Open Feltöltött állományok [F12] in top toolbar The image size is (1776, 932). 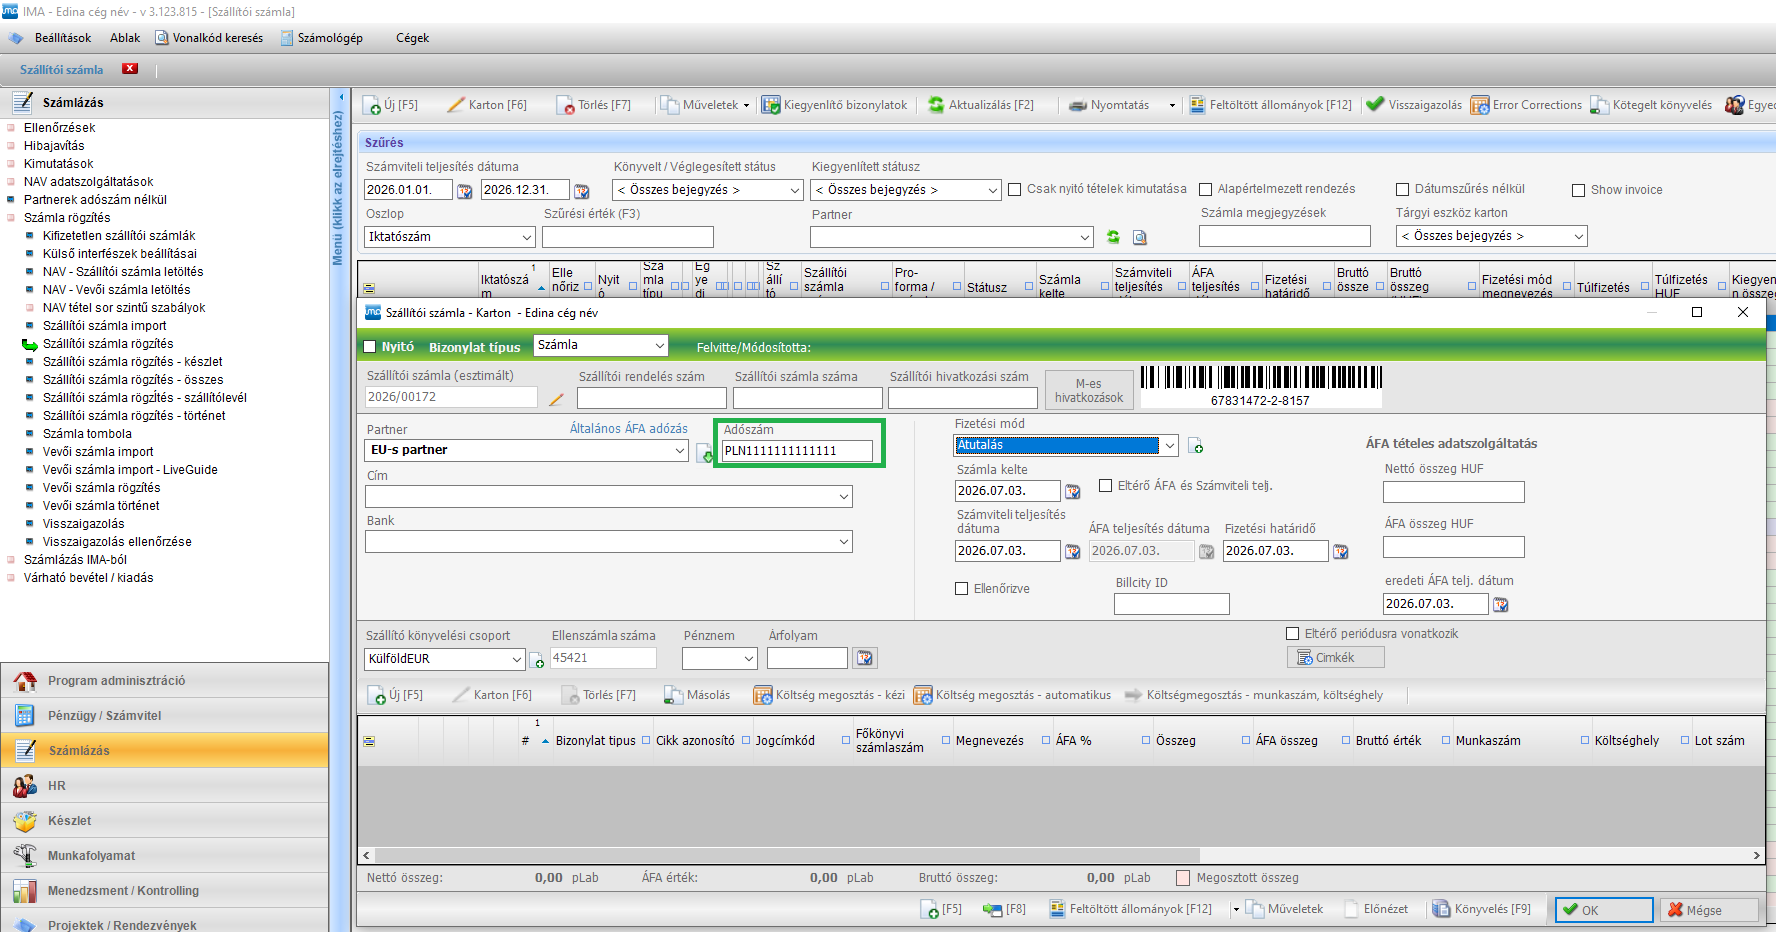(1270, 105)
